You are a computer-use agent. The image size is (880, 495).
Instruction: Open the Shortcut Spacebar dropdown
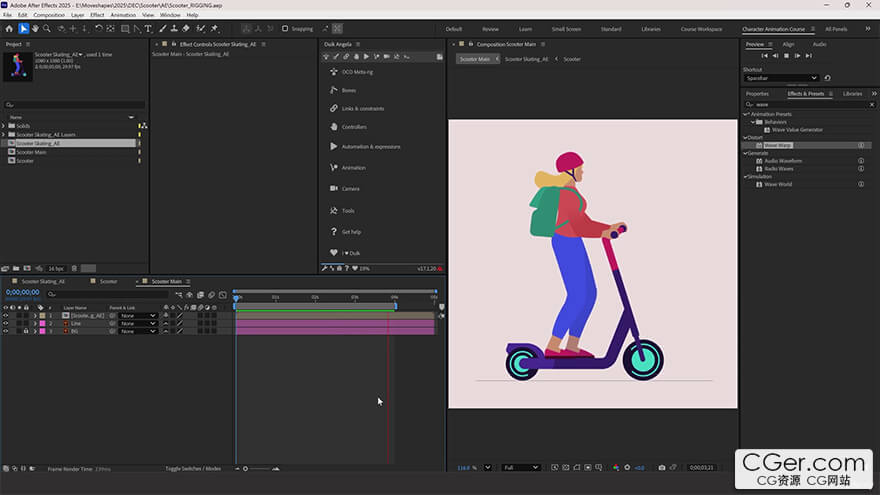[x=781, y=78]
